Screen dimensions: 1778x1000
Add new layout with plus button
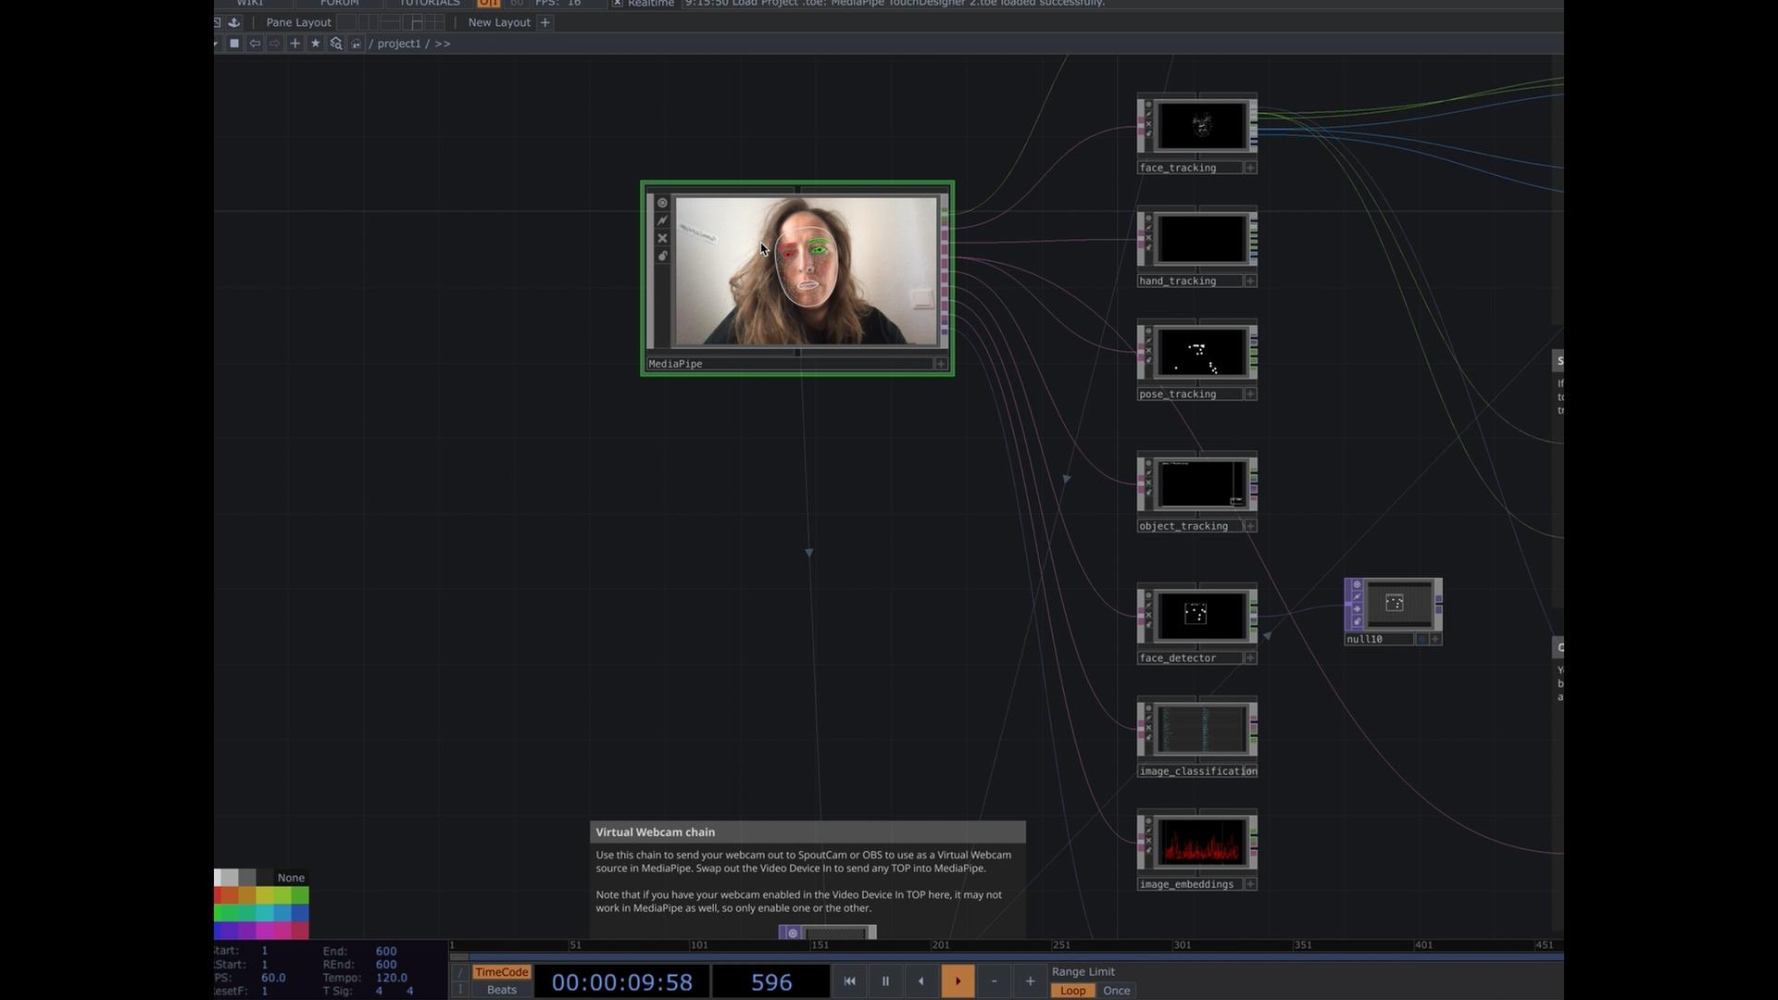[x=545, y=22]
